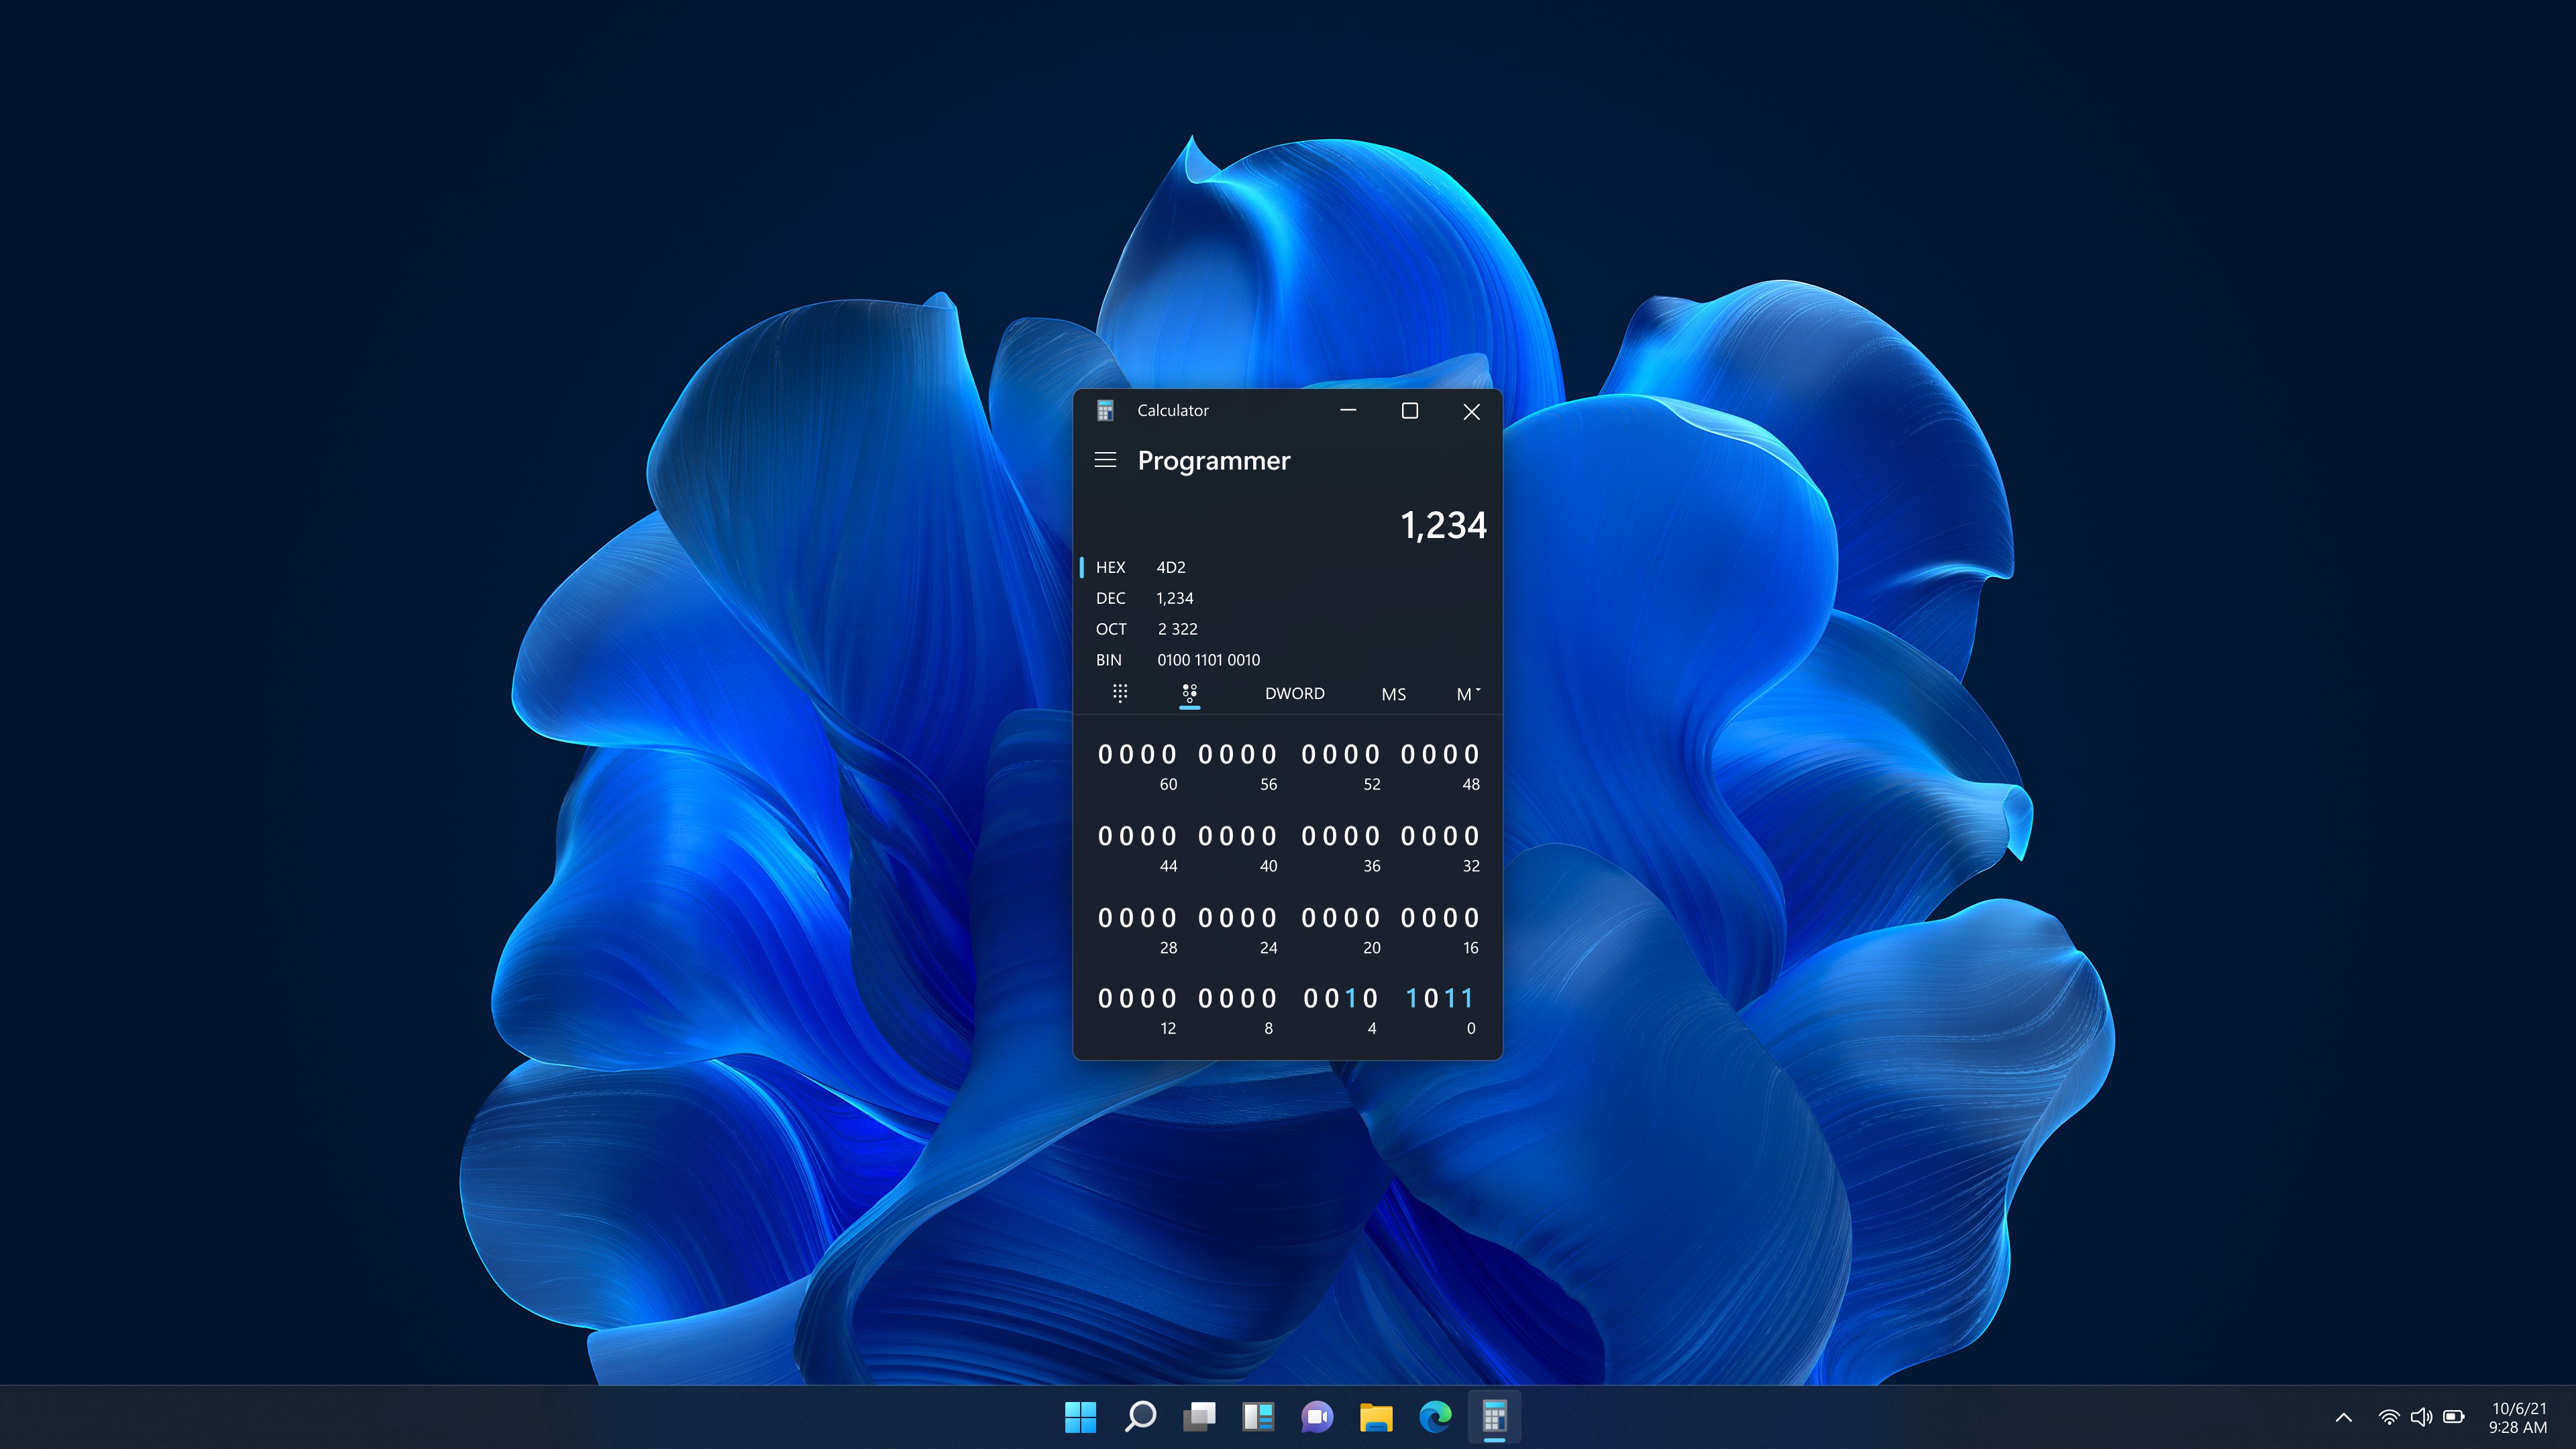
Task: Open the Calculator app icon in taskbar
Action: coord(1494,1417)
